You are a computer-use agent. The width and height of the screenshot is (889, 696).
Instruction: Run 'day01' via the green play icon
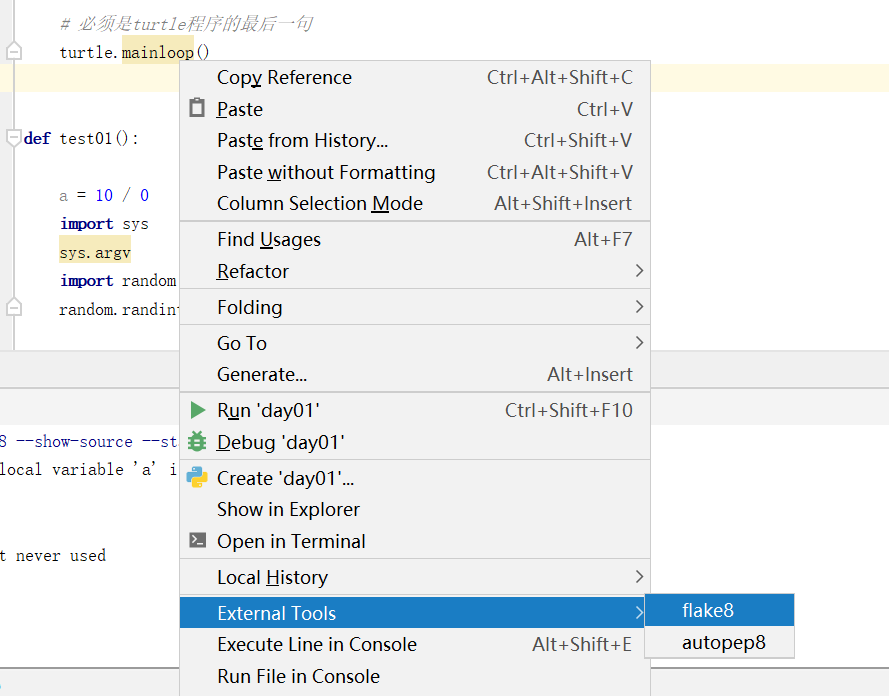point(196,409)
